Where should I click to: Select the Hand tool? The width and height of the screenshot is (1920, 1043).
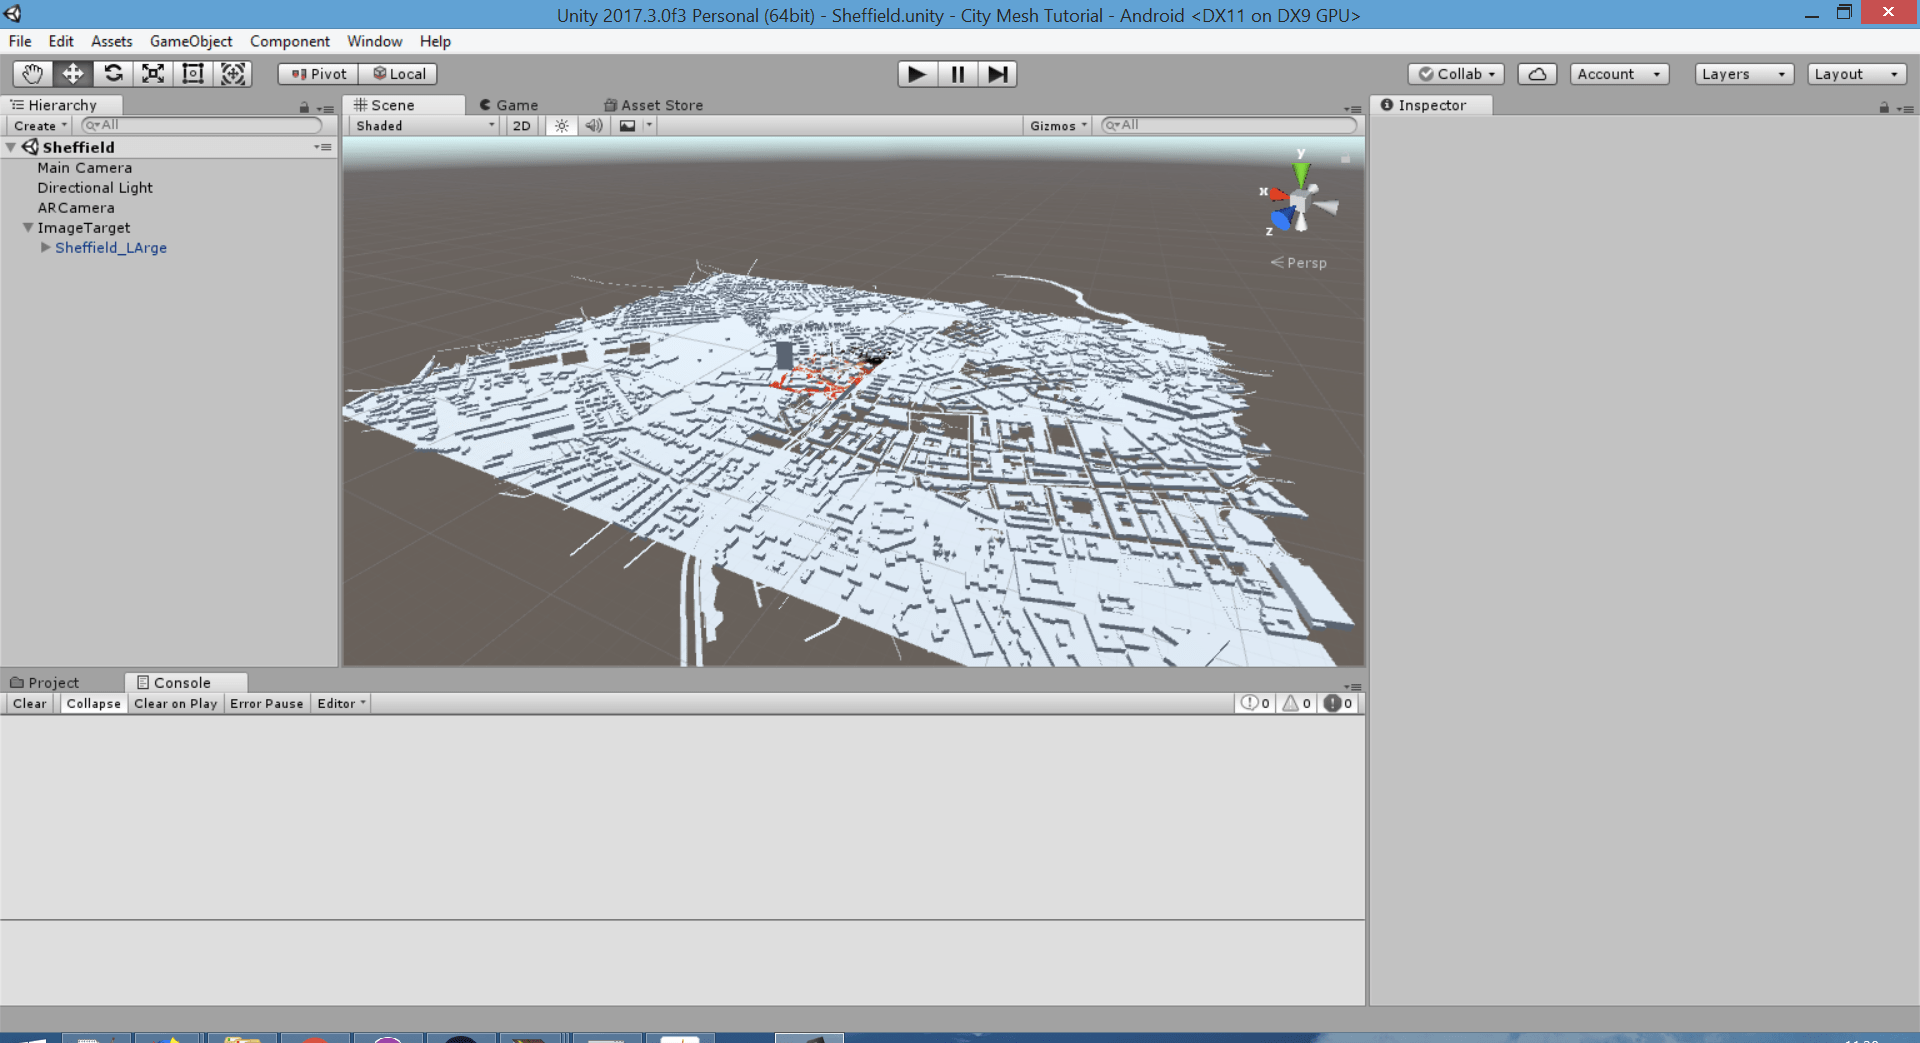pos(32,74)
